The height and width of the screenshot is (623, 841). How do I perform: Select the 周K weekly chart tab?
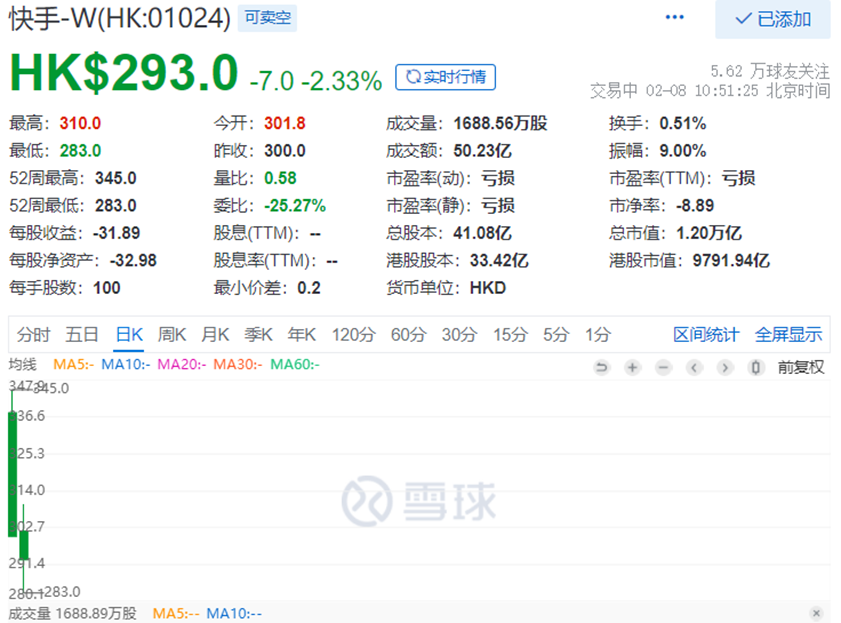point(172,335)
